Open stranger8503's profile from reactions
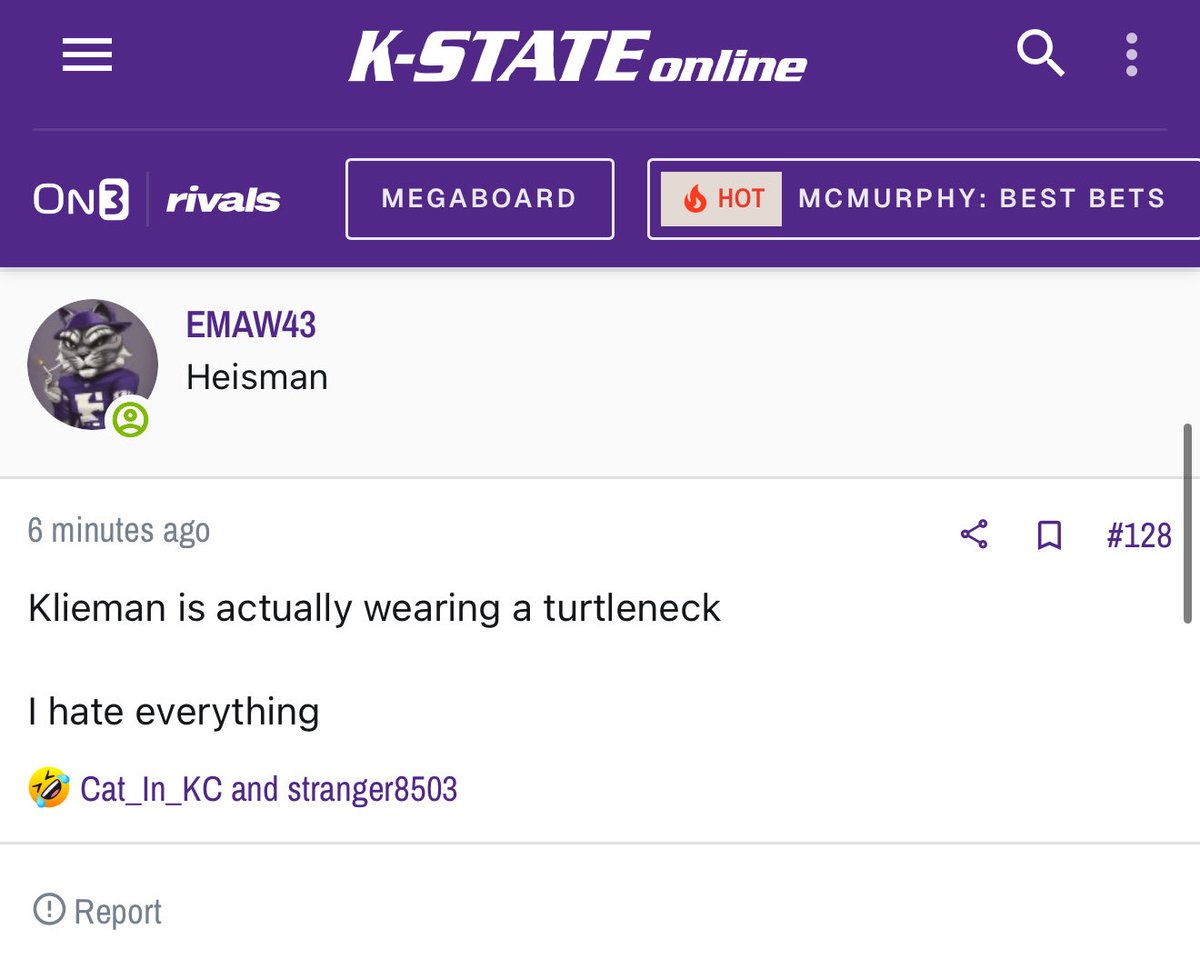 tap(372, 789)
